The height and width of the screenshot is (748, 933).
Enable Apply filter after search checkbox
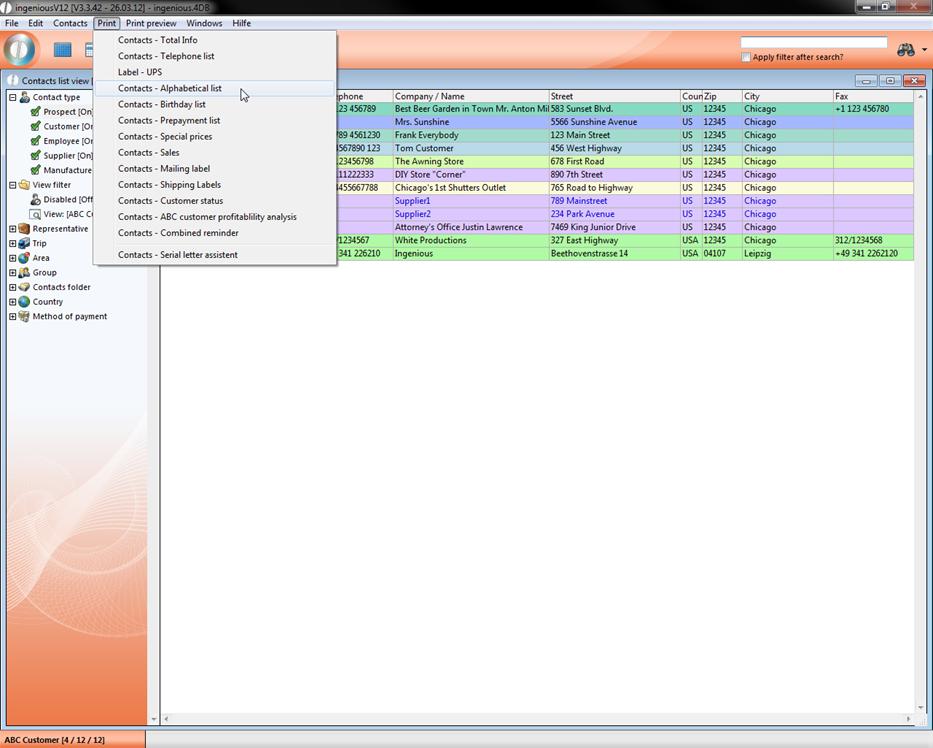pyautogui.click(x=746, y=58)
